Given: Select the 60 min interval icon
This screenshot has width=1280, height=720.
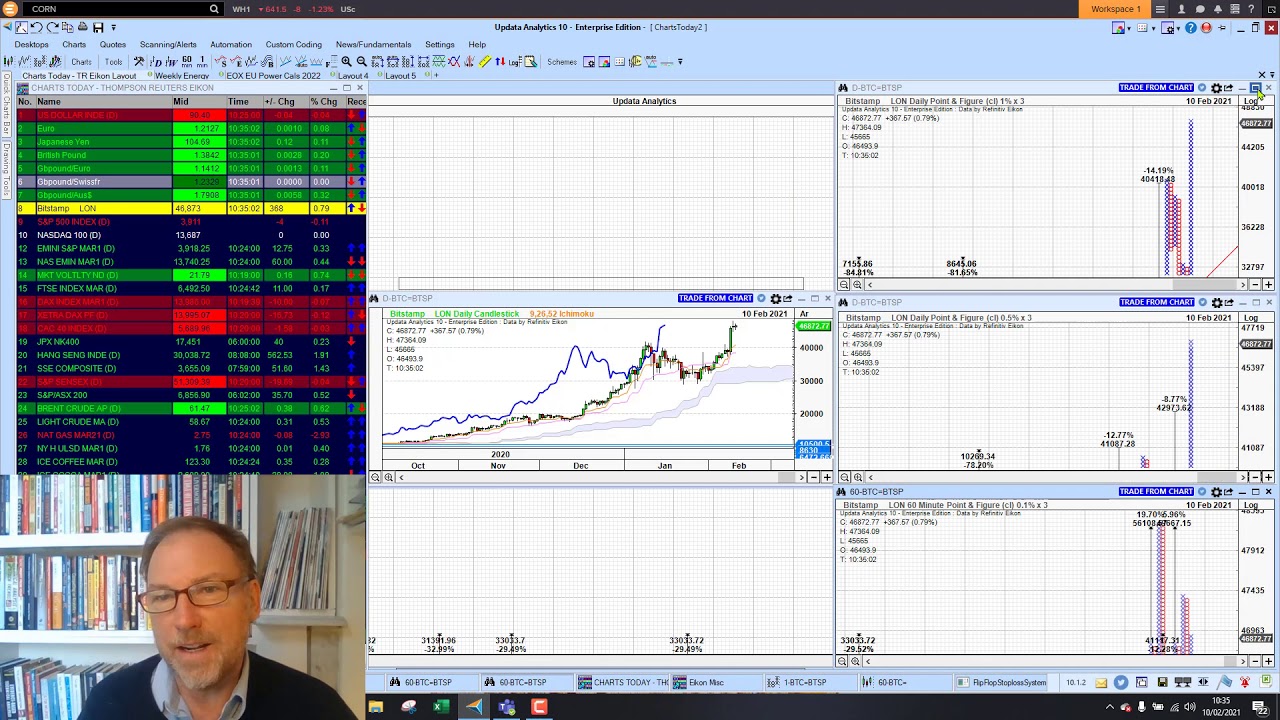Looking at the screenshot, I should pyautogui.click(x=187, y=61).
